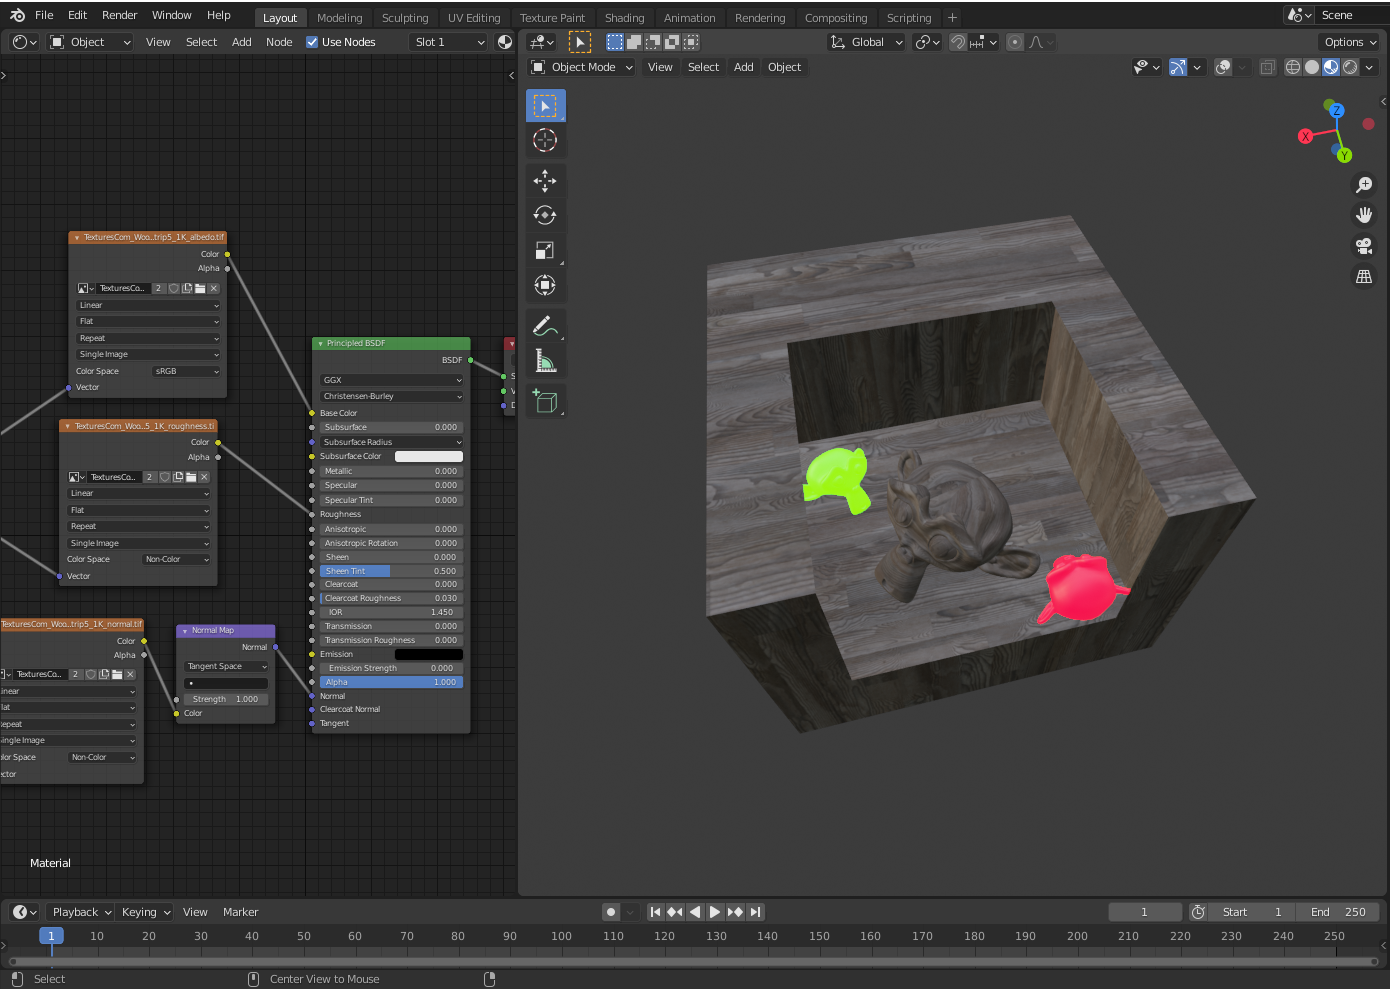
Task: Jump to the first frame
Action: coord(655,912)
